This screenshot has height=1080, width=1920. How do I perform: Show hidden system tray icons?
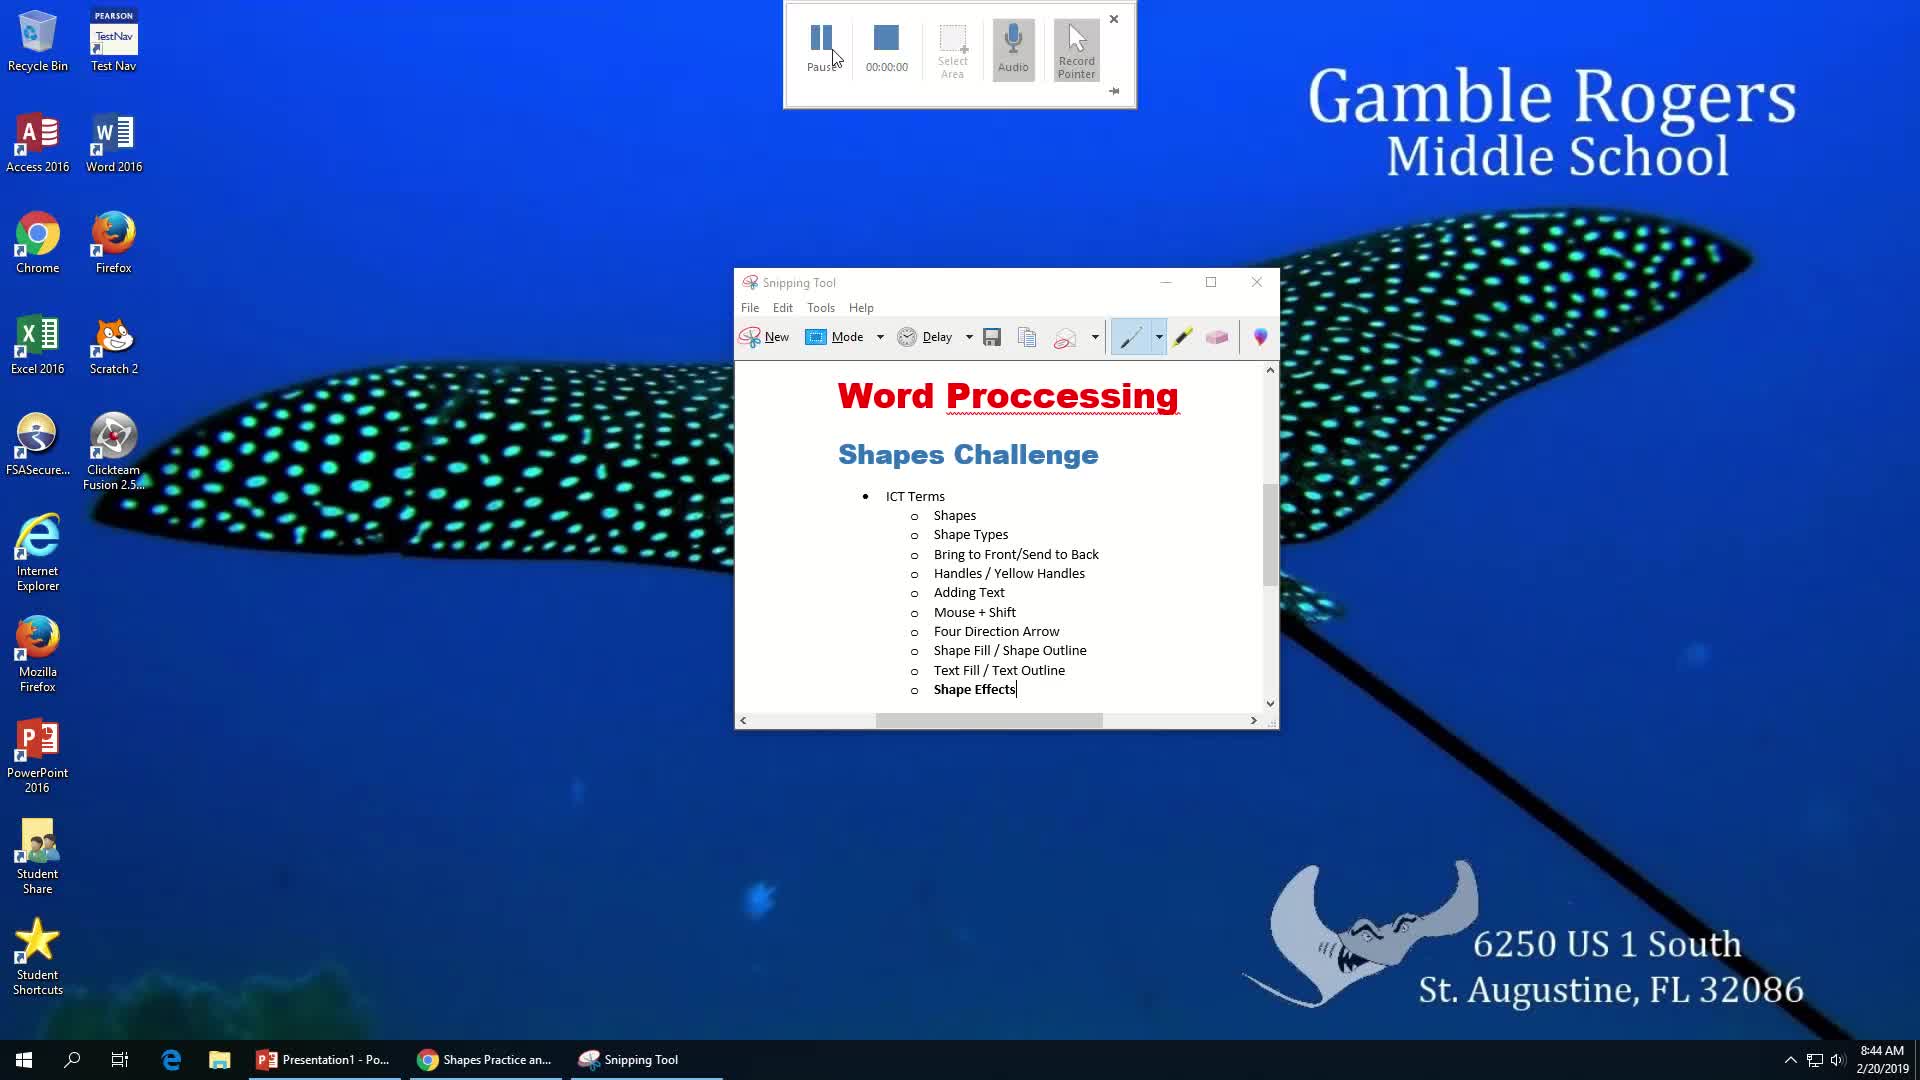[x=1790, y=1060]
